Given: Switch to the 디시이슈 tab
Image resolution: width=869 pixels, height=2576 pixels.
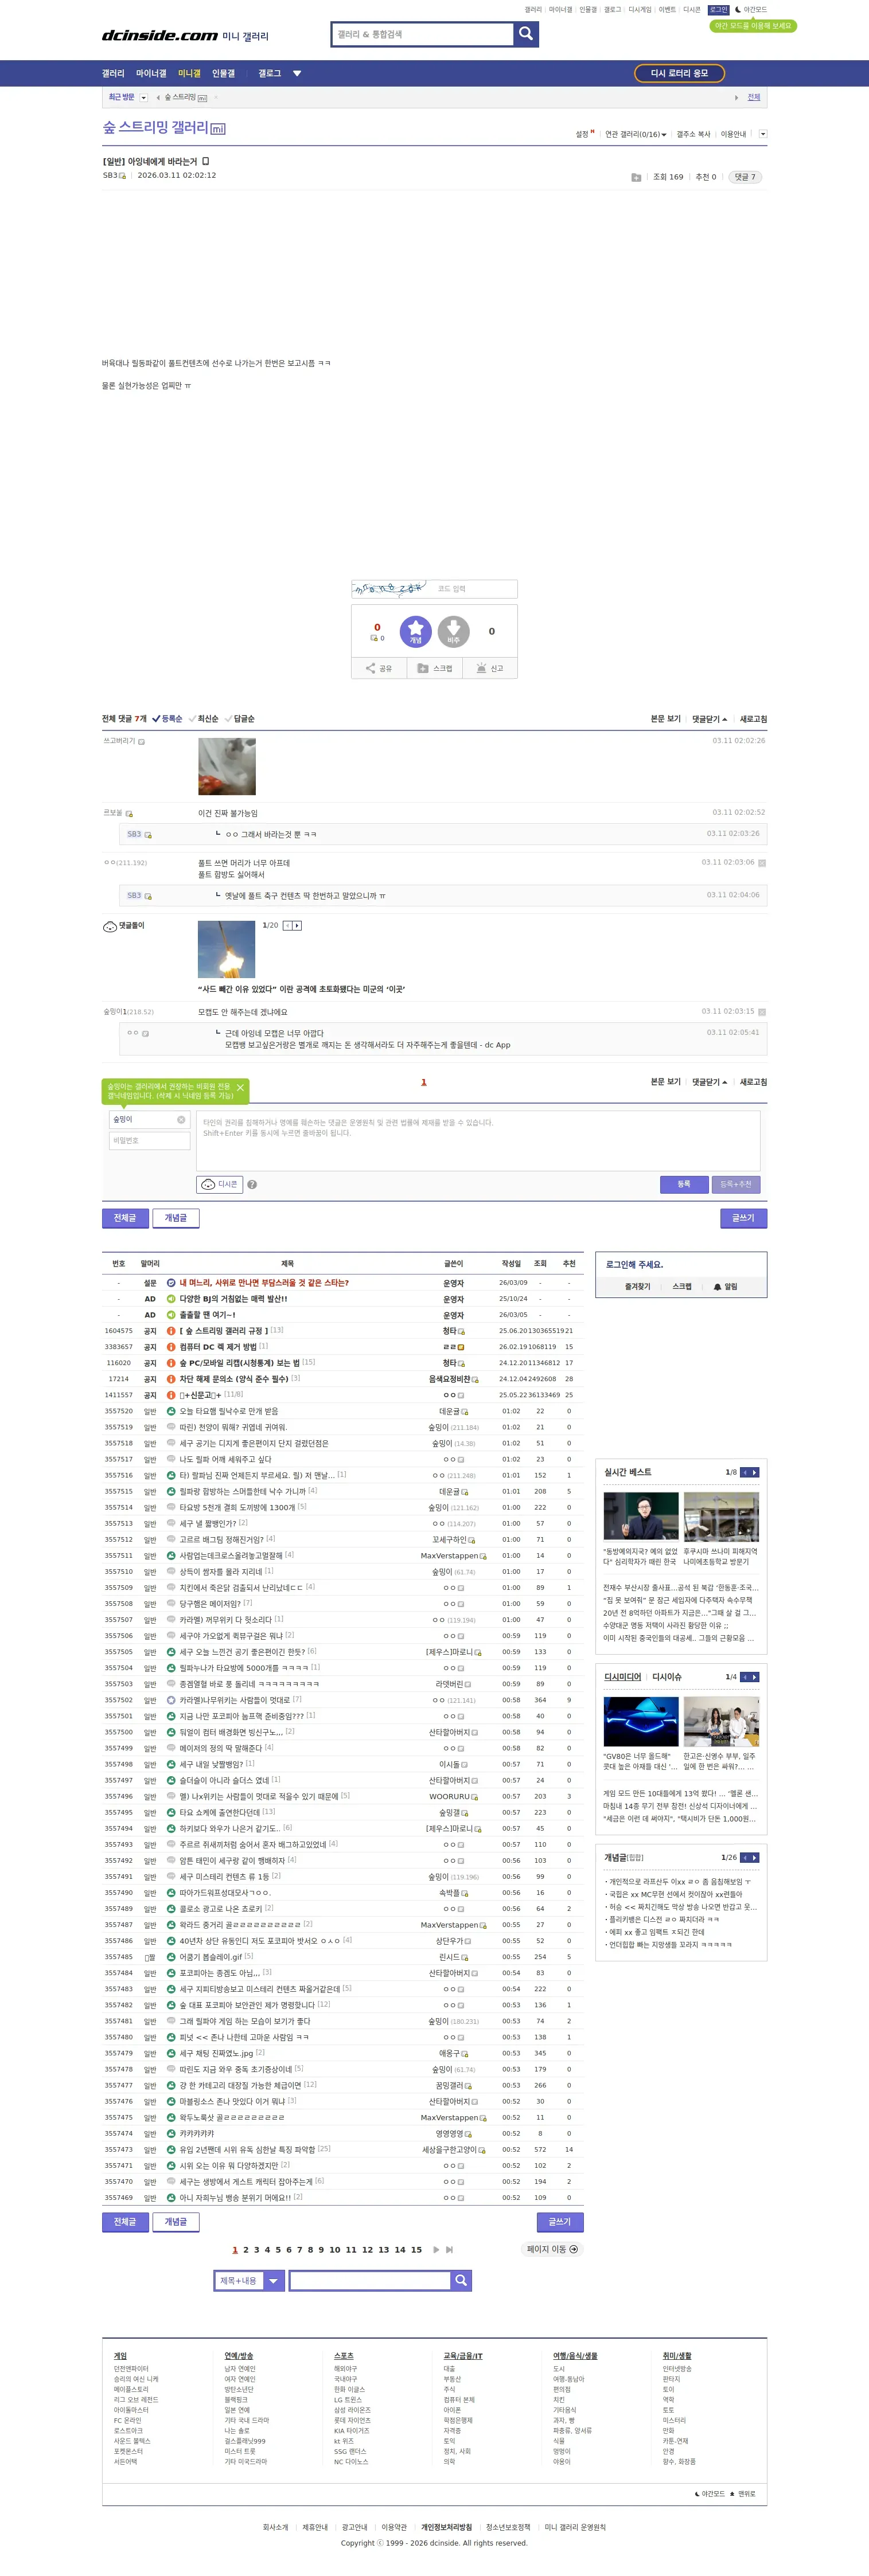Looking at the screenshot, I should [667, 1677].
